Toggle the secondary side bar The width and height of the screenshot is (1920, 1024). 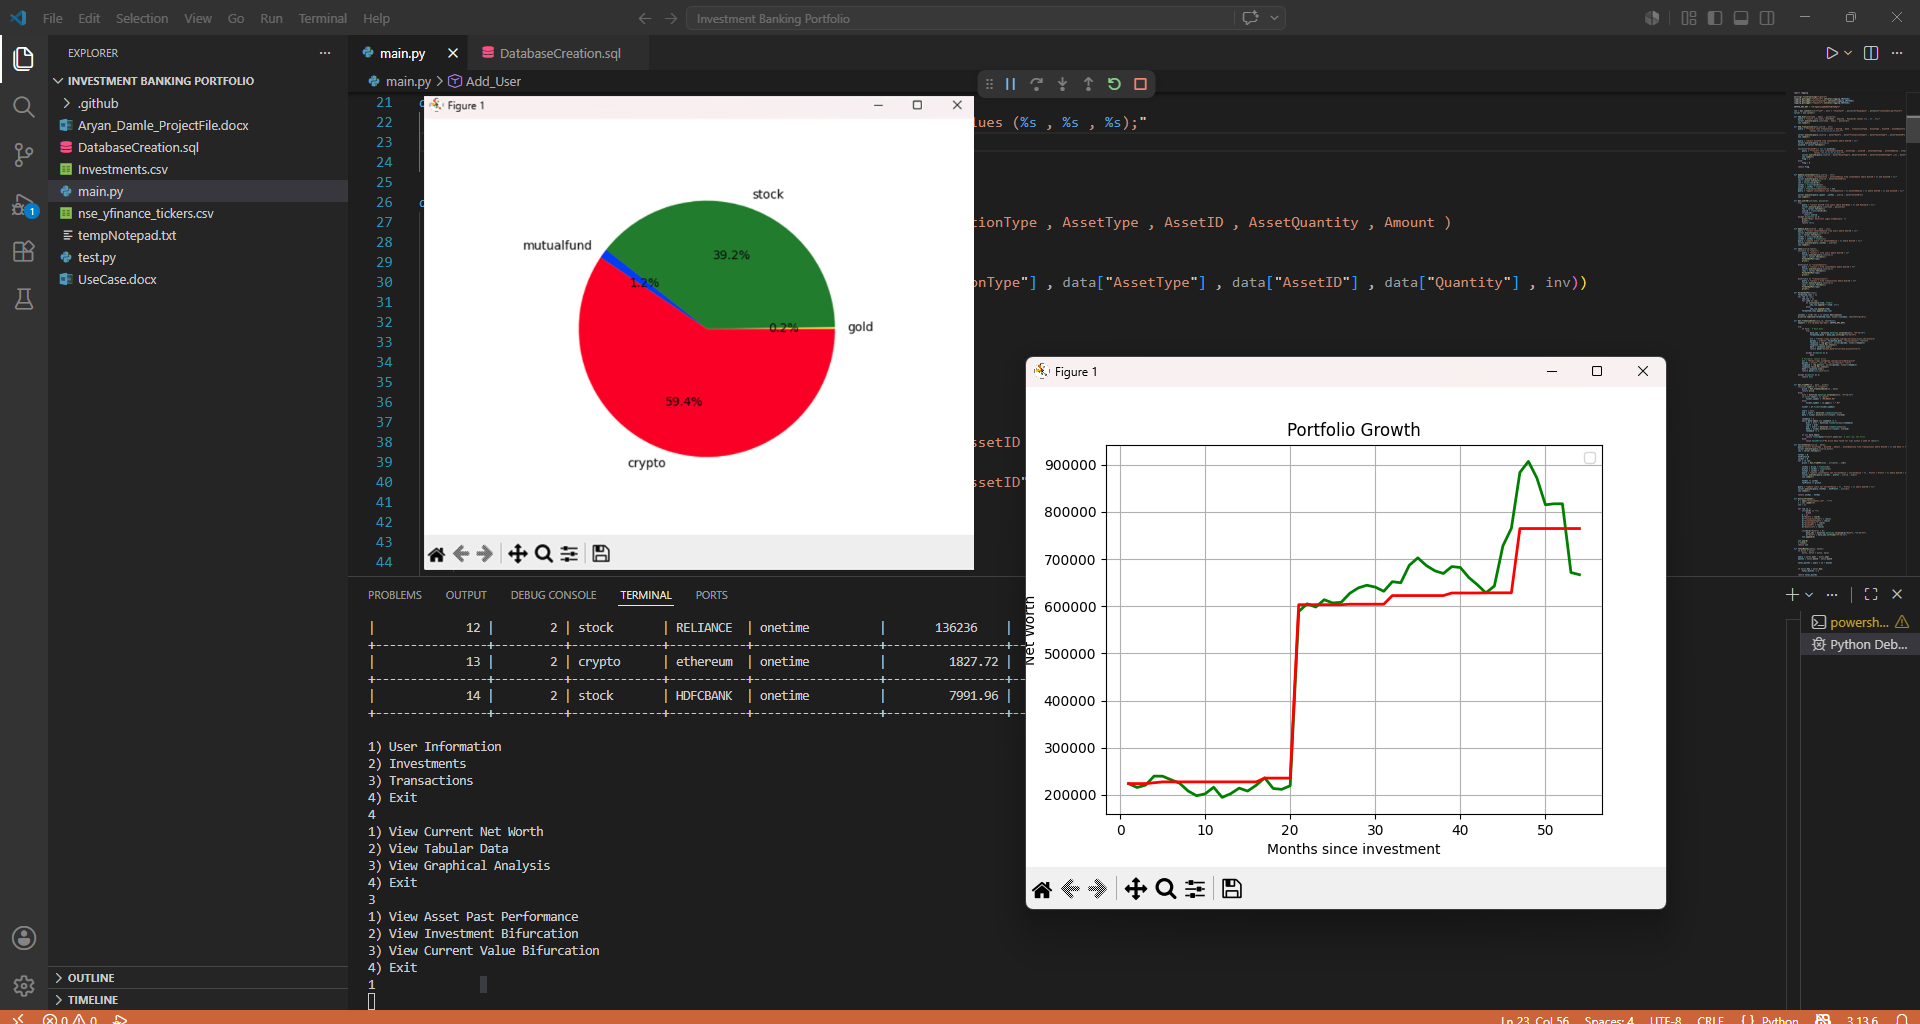point(1767,18)
